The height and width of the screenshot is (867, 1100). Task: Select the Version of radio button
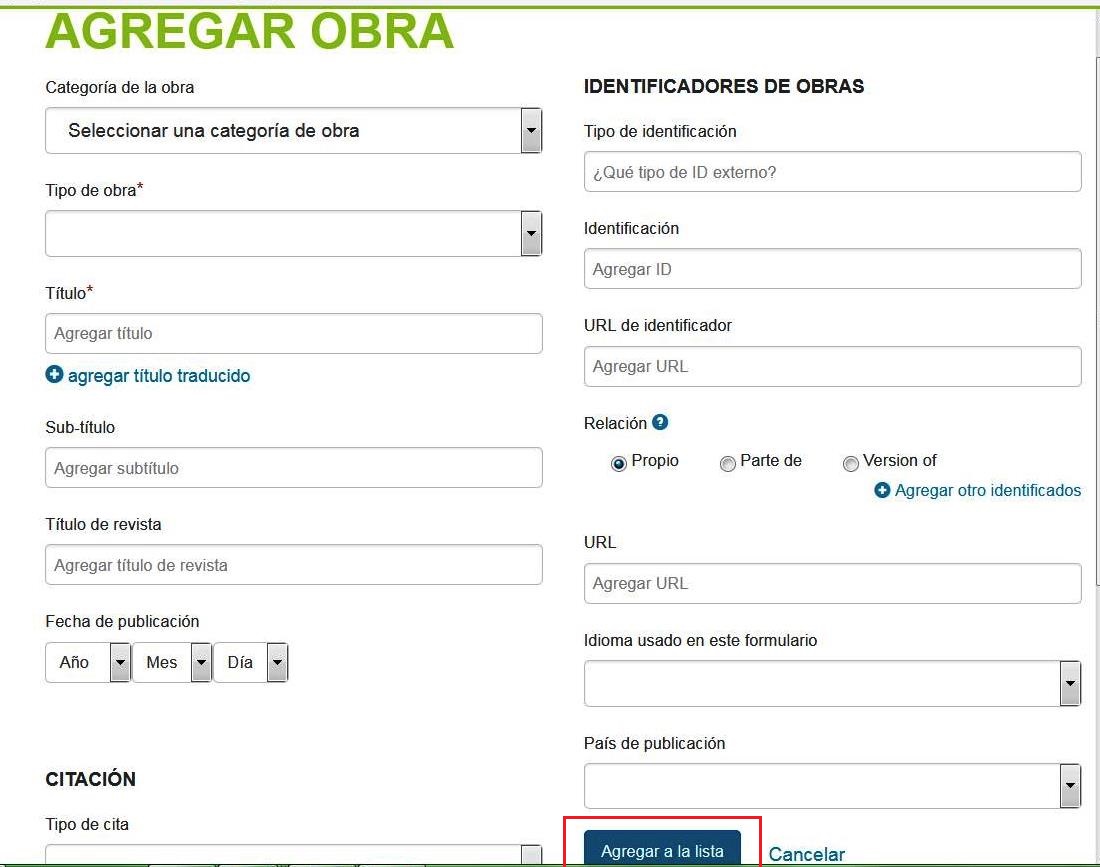(851, 463)
